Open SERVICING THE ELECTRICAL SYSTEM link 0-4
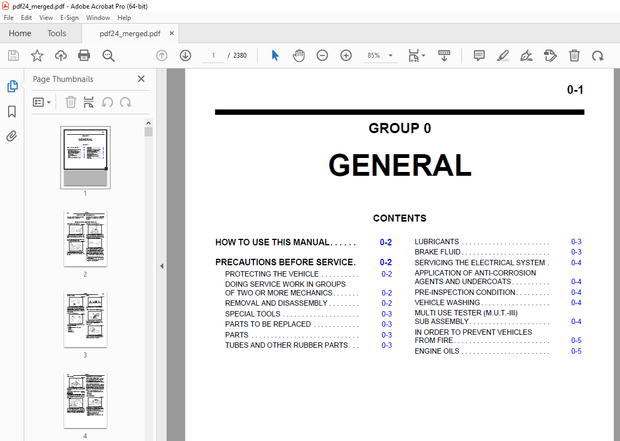Image resolution: width=620 pixels, height=441 pixels. 576,263
